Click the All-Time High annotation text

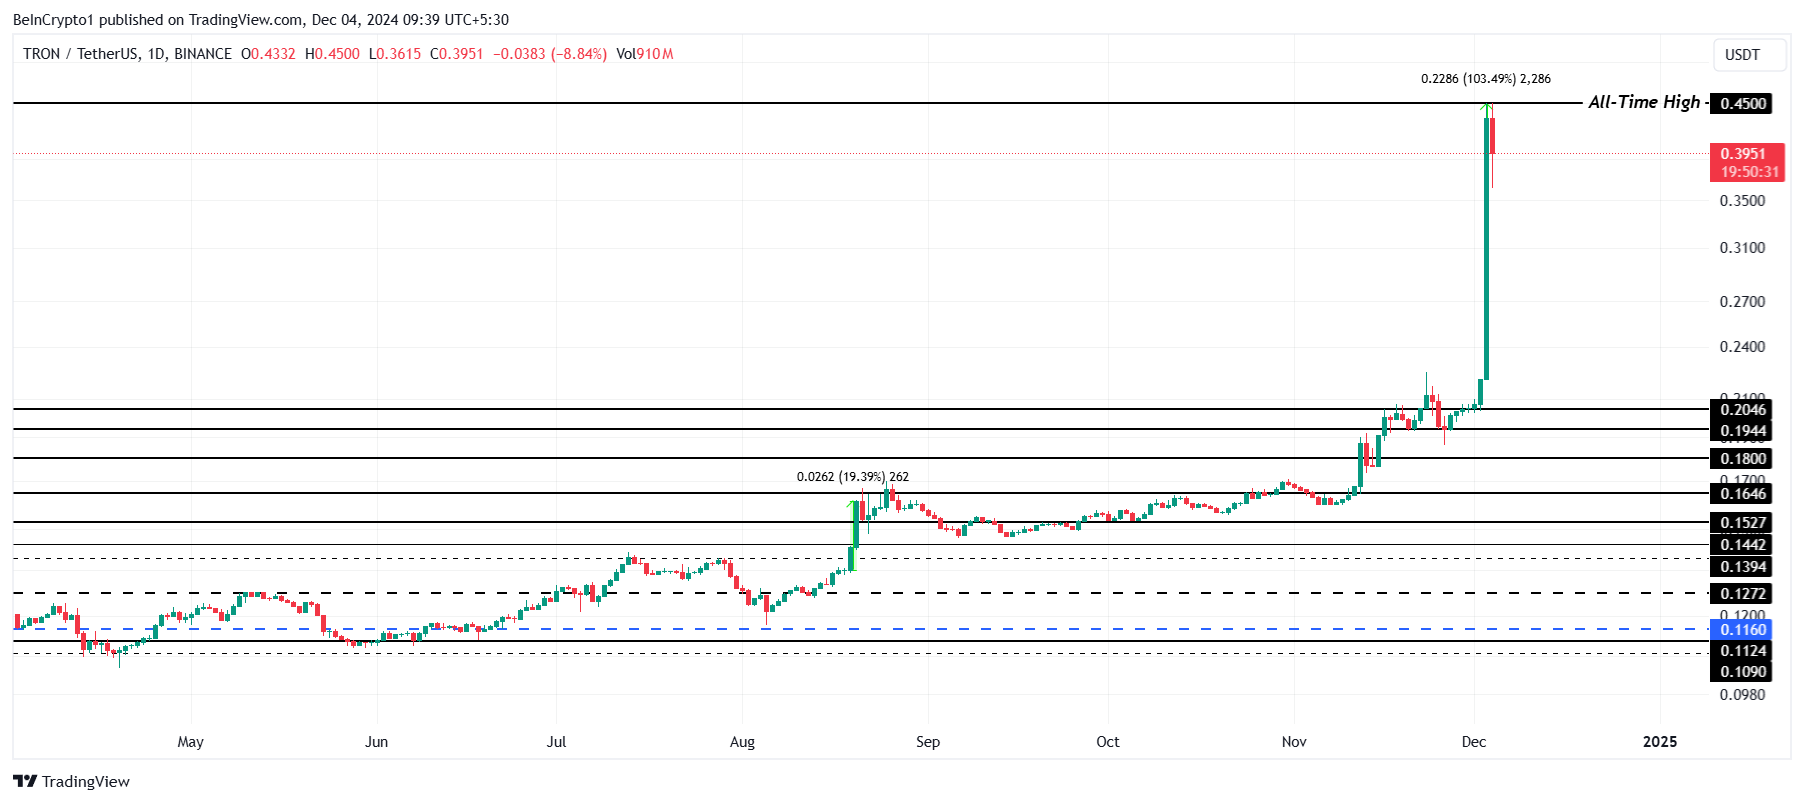[1644, 102]
